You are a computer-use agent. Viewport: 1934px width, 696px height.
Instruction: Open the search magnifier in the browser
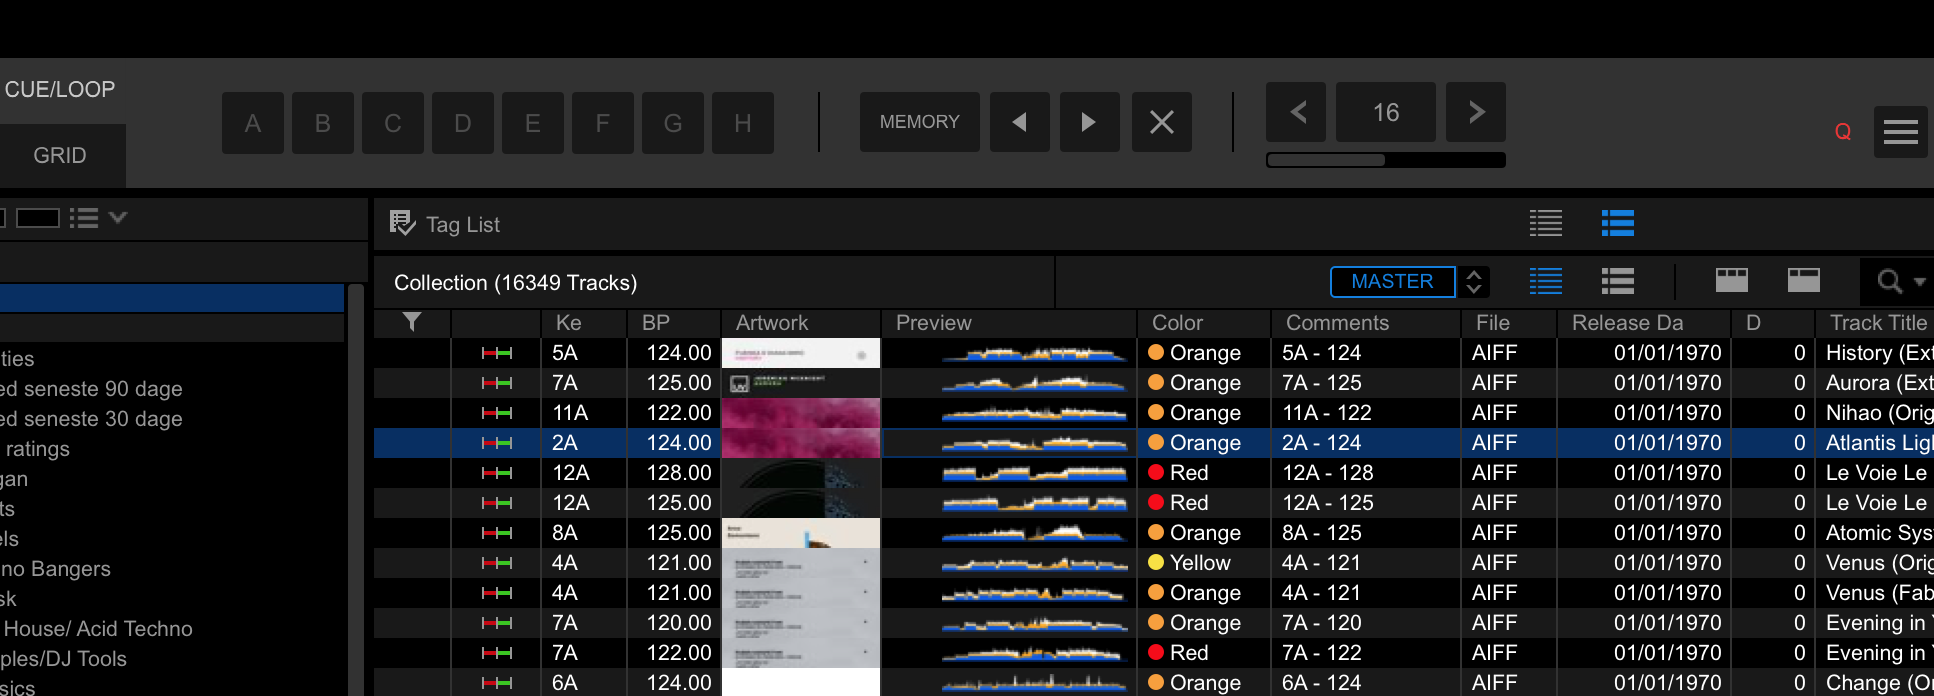(x=1889, y=282)
